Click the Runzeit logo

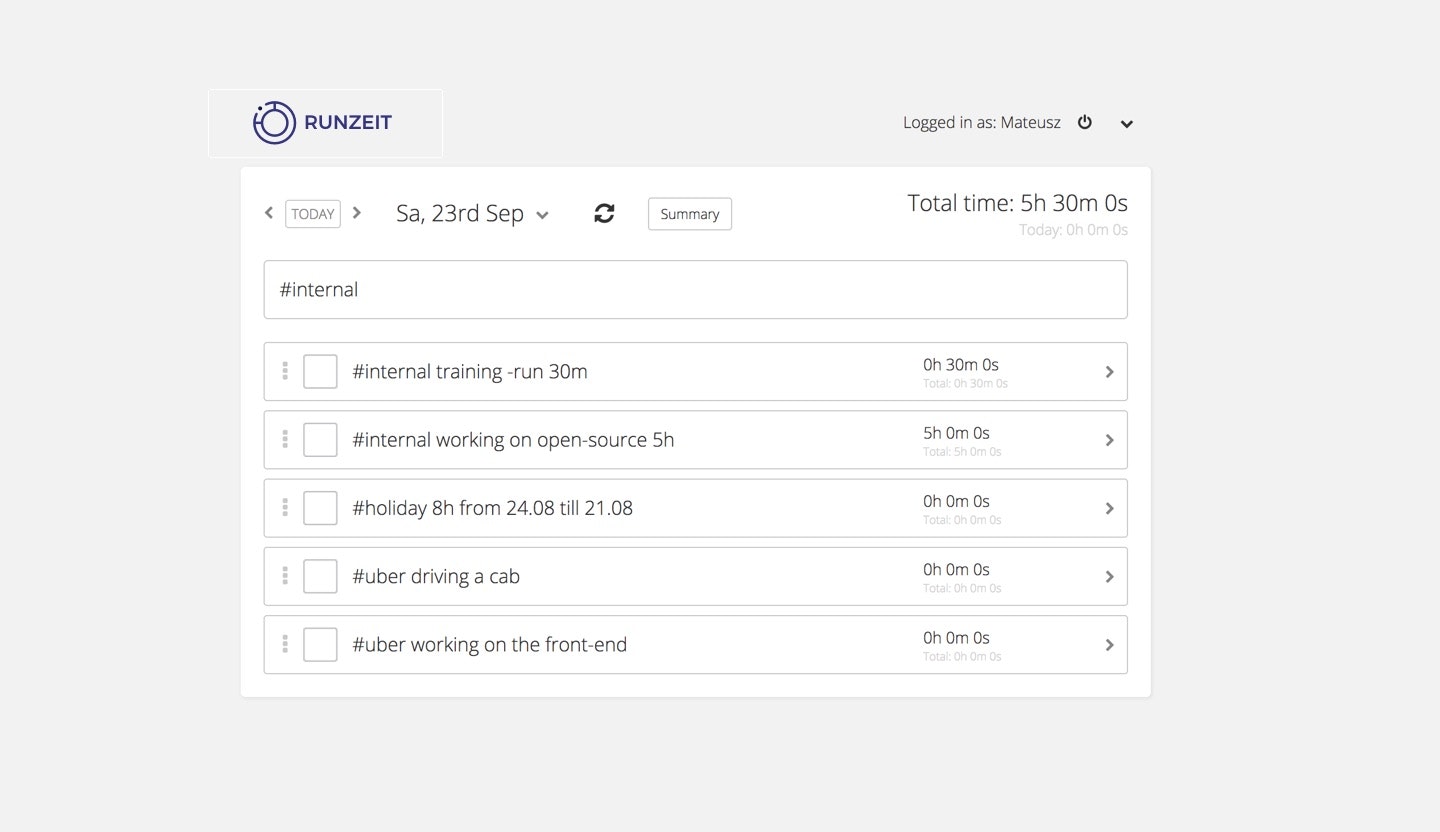point(324,123)
